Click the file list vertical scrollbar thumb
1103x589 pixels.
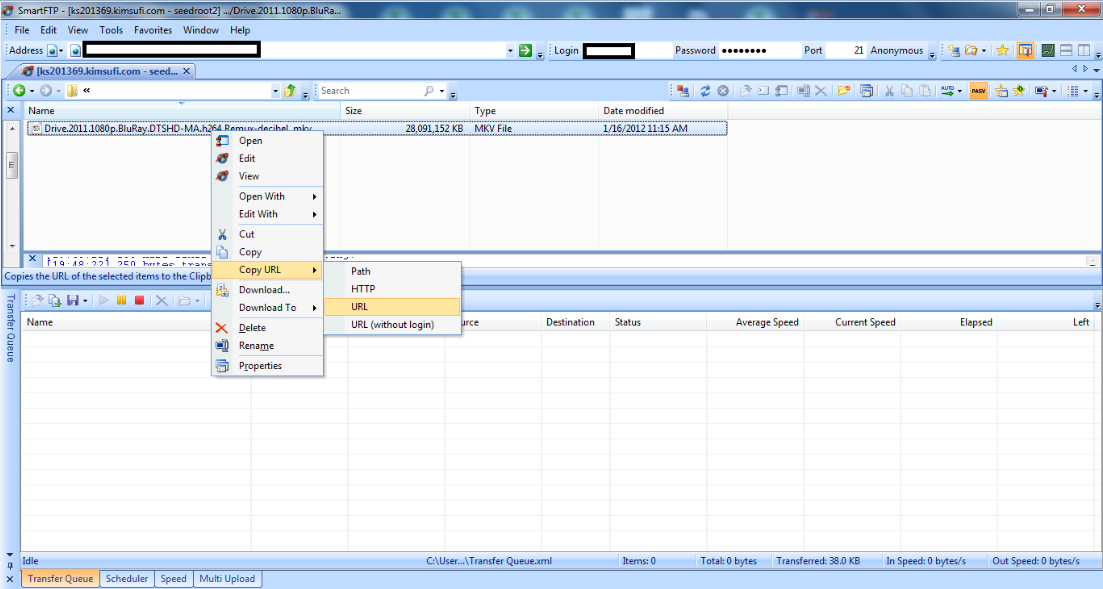(12, 165)
